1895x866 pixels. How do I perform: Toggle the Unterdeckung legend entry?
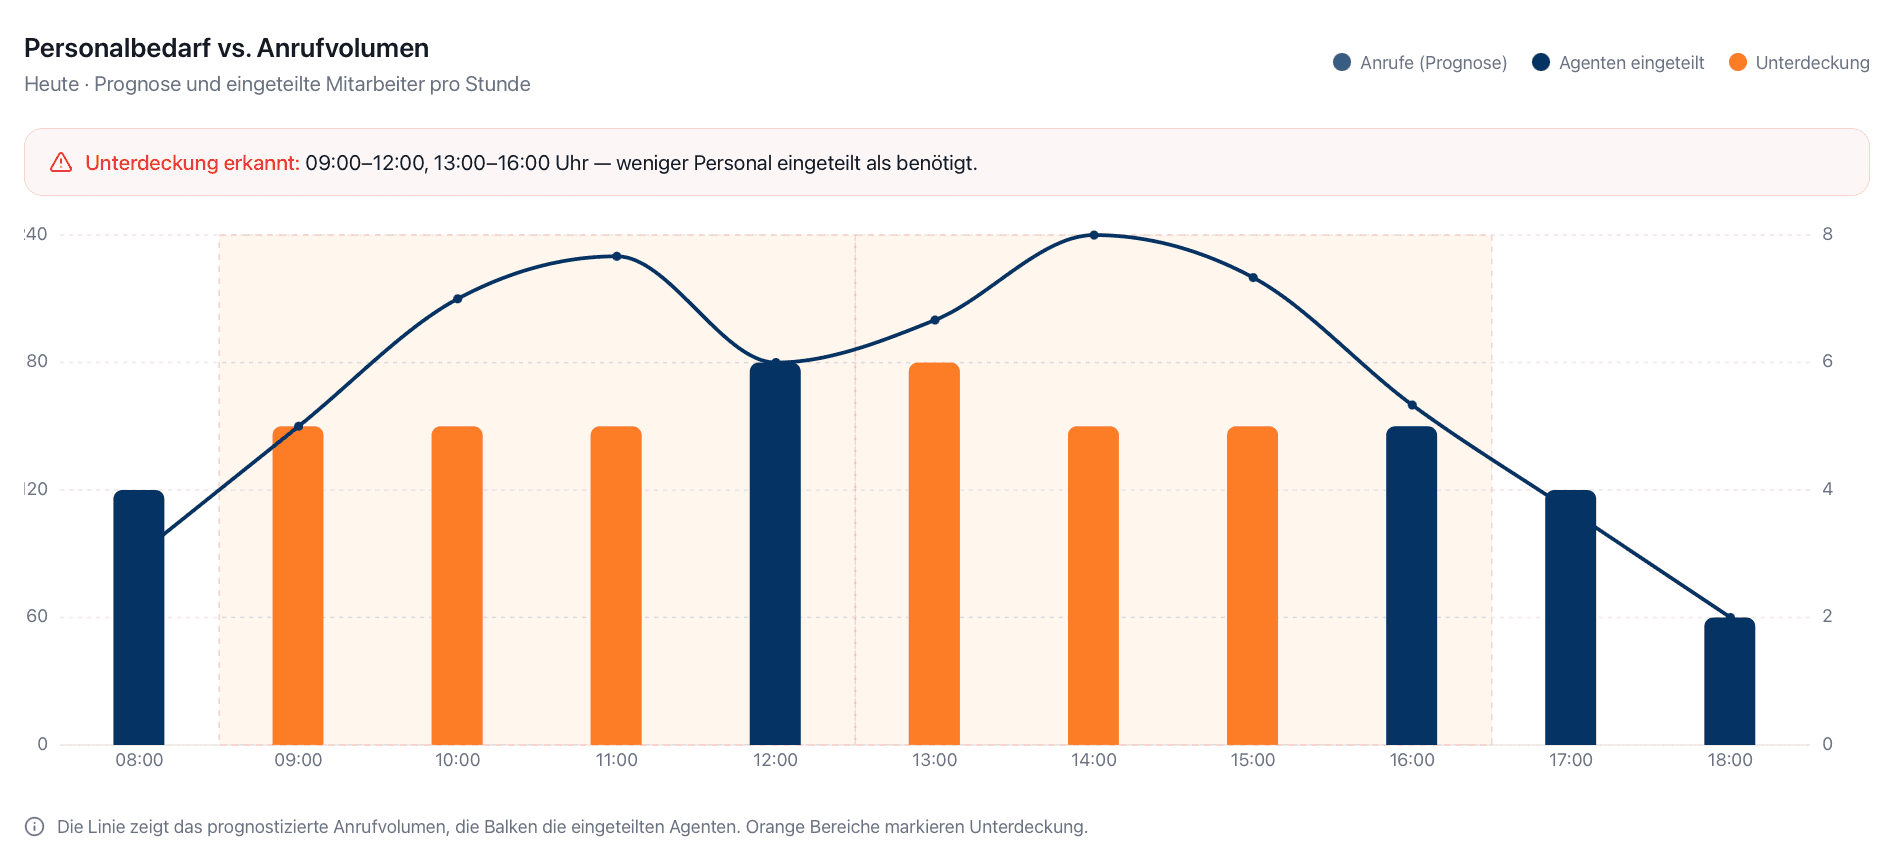(1799, 63)
